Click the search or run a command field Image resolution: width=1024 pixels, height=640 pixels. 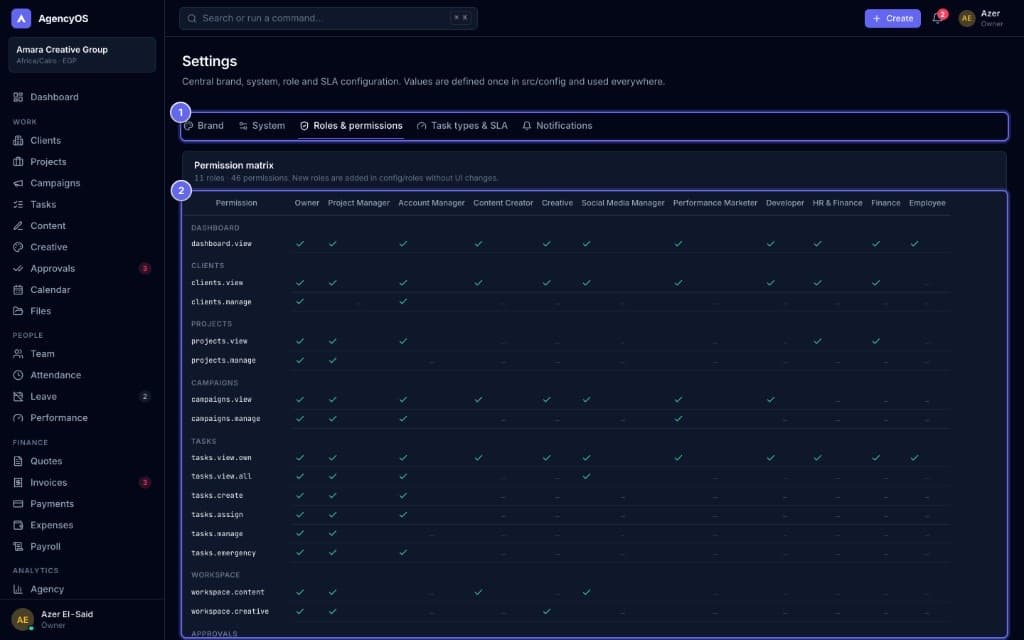(x=328, y=18)
